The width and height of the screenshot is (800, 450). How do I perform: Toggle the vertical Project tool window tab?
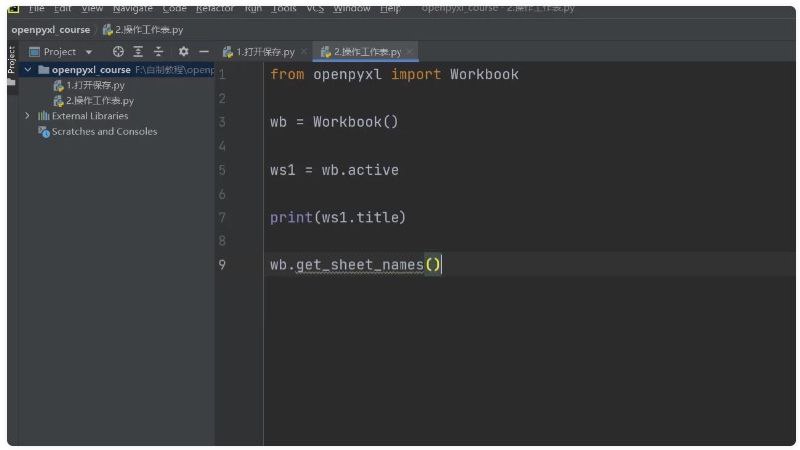[x=12, y=60]
